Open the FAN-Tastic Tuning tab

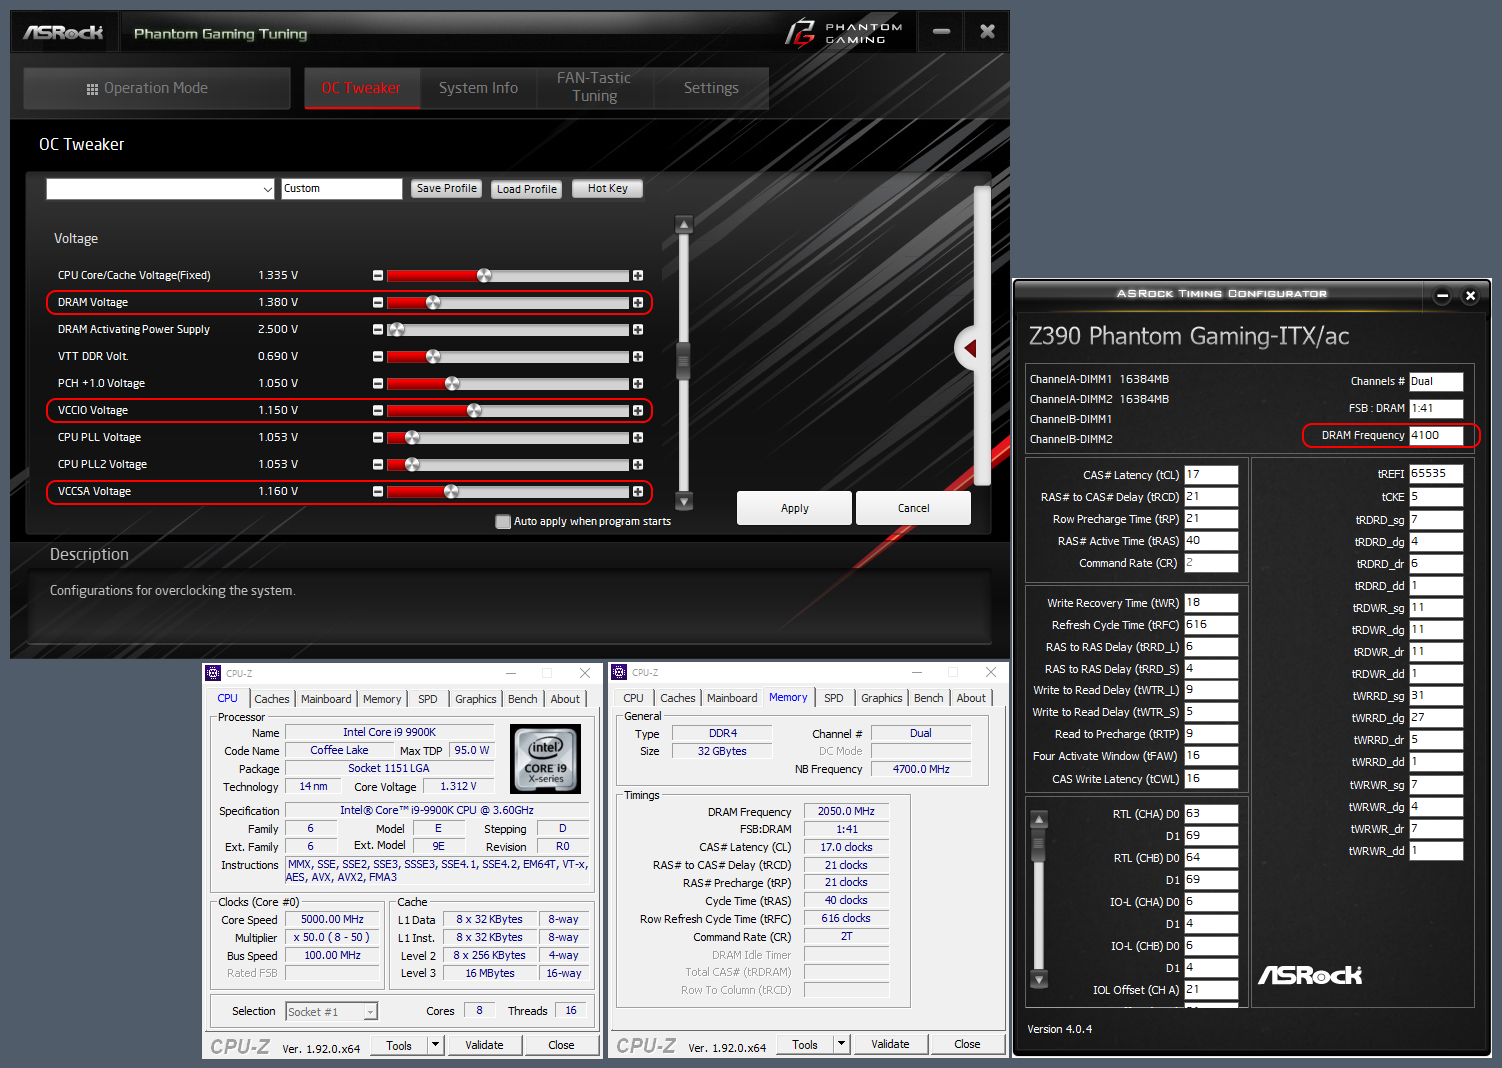[594, 88]
